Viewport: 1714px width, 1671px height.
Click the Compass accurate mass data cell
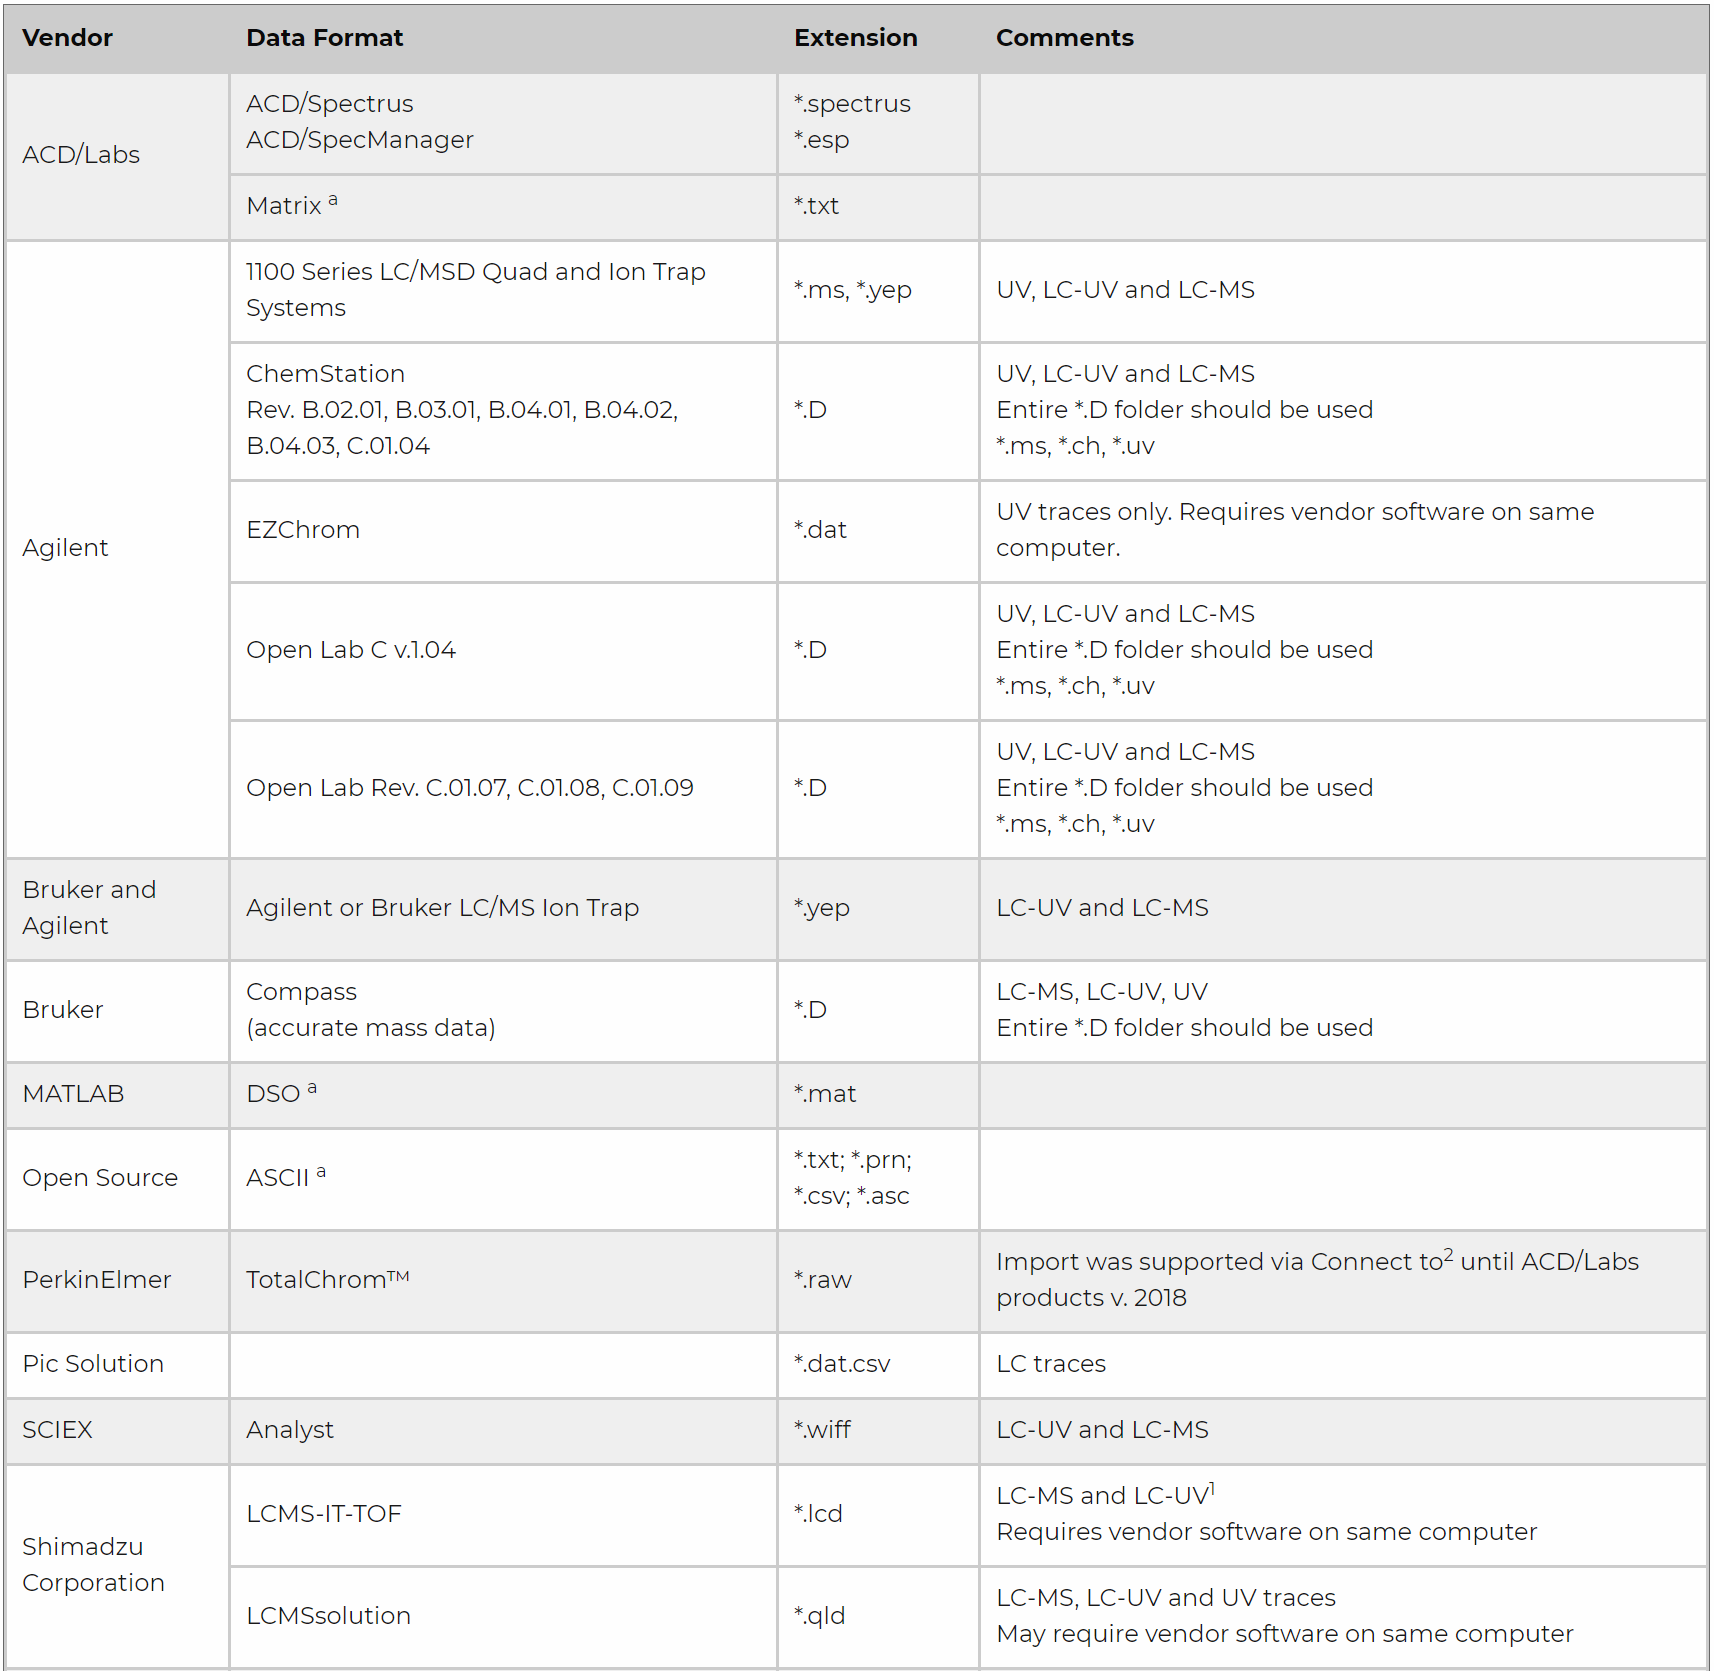[370, 1010]
